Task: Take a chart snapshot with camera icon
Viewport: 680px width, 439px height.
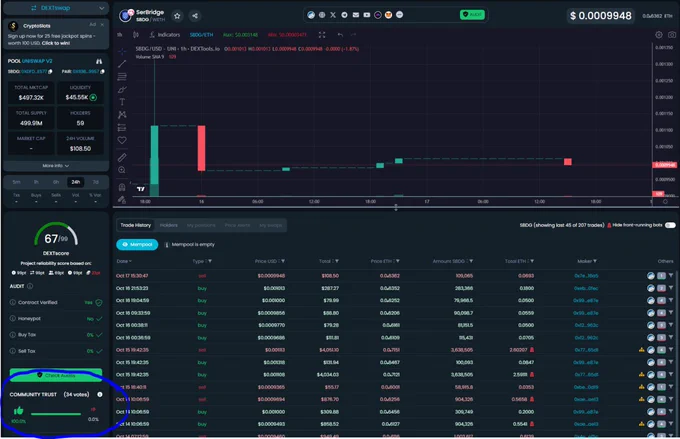Action: pyautogui.click(x=672, y=35)
